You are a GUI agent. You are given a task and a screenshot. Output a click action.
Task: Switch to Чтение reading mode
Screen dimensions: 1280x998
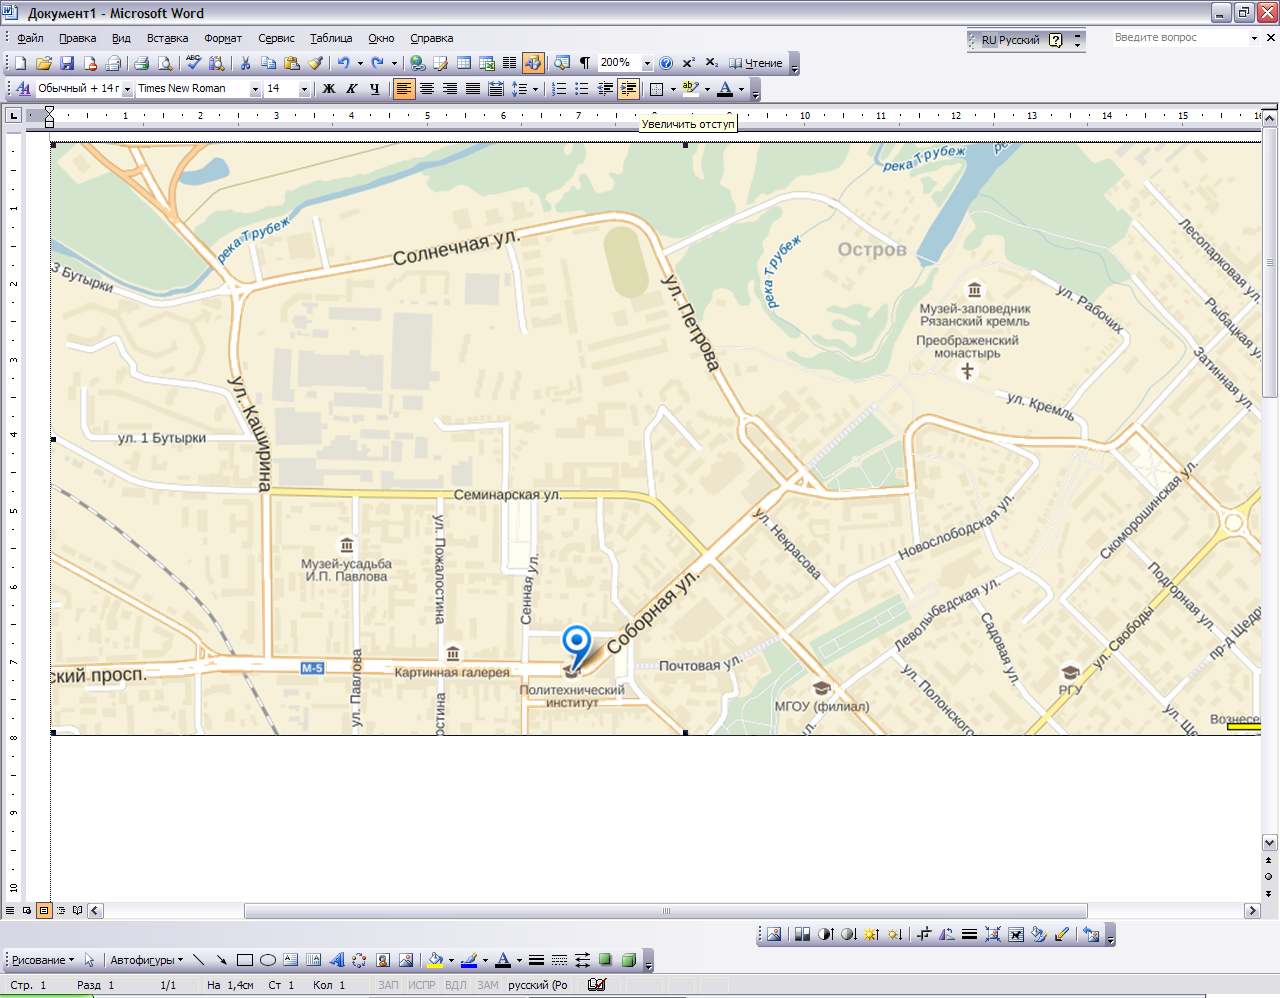pyautogui.click(x=756, y=63)
